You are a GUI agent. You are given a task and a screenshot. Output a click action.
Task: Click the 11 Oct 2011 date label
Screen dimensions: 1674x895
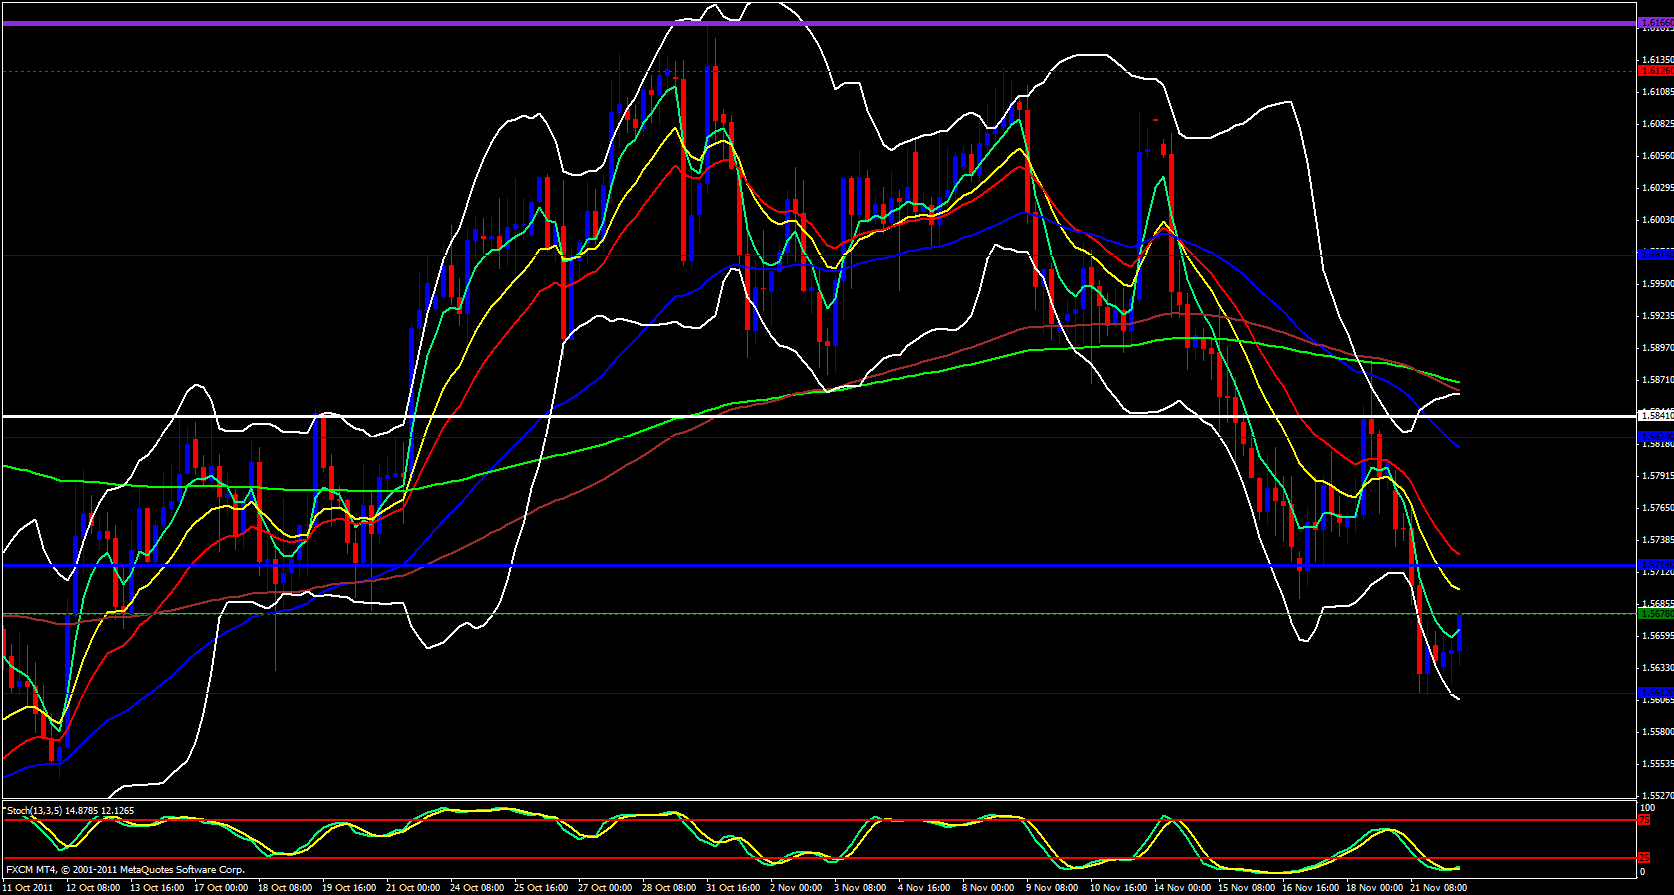click(29, 888)
